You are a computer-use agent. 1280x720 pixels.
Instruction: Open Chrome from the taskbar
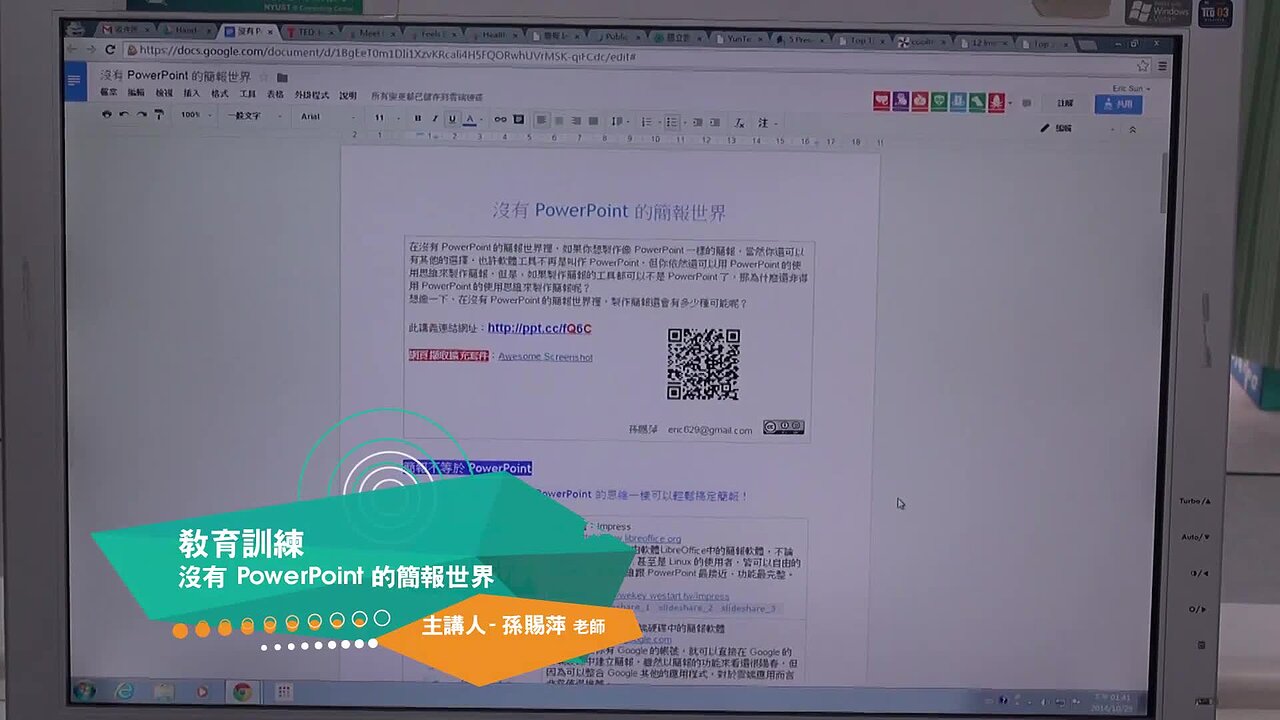(242, 691)
